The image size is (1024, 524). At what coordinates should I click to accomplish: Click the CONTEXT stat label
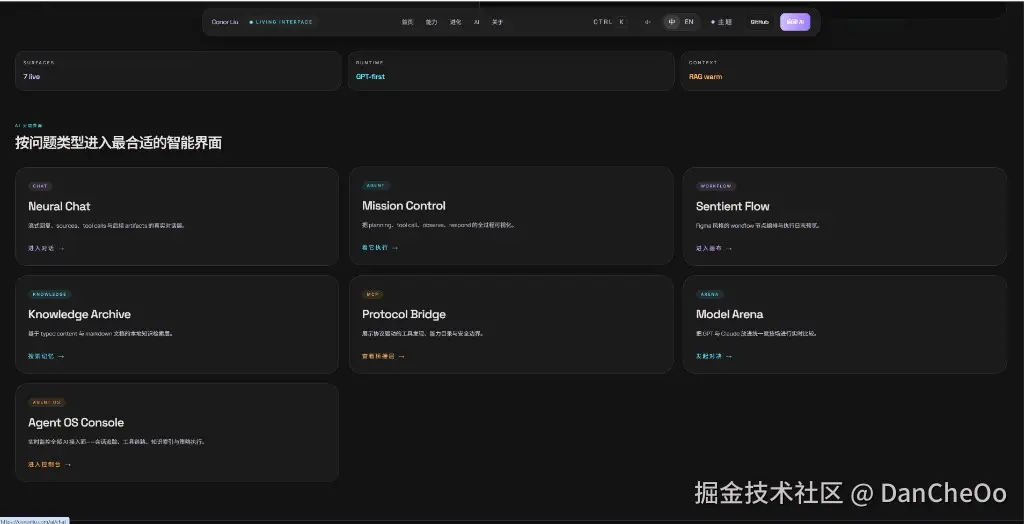[703, 63]
